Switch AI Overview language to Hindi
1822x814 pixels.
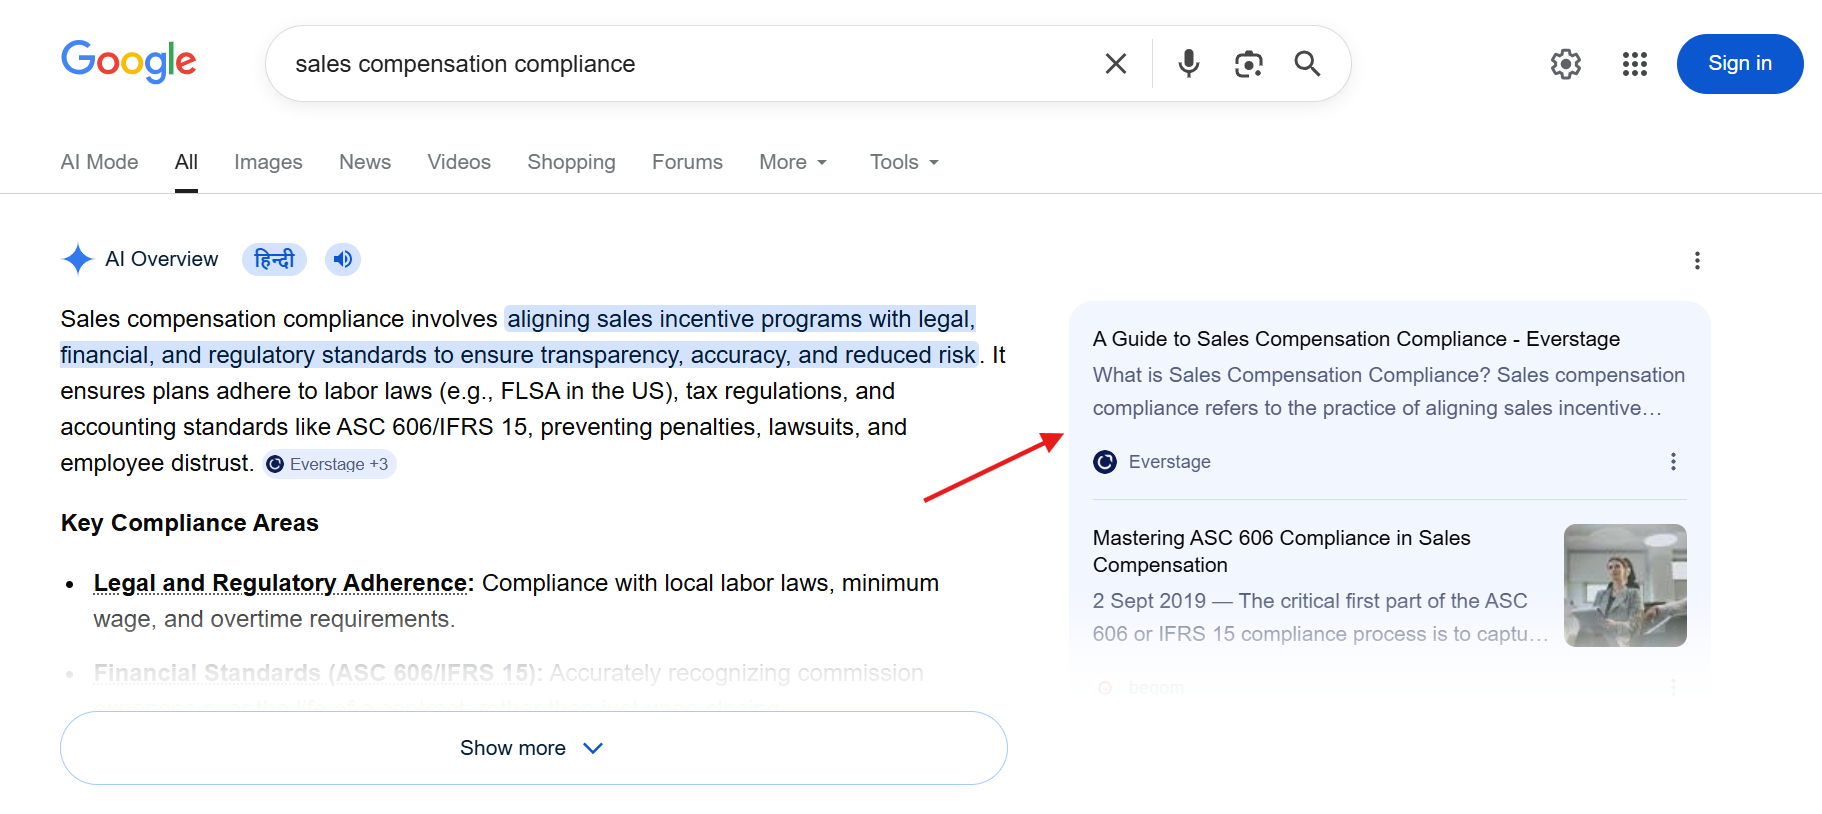(274, 260)
